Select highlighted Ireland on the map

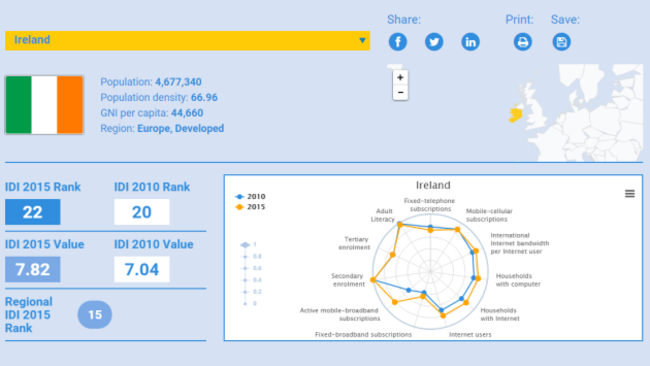(516, 113)
